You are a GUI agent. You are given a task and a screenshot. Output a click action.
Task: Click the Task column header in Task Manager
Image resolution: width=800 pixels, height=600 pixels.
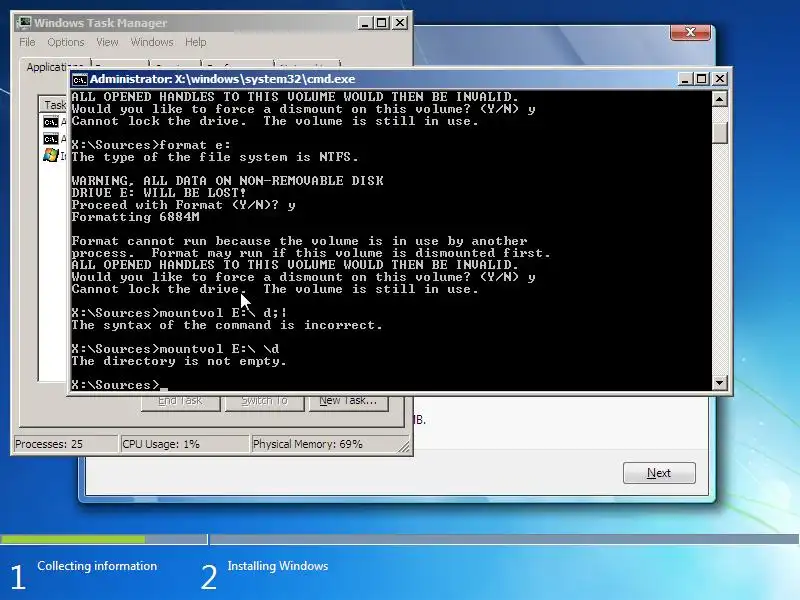(54, 105)
